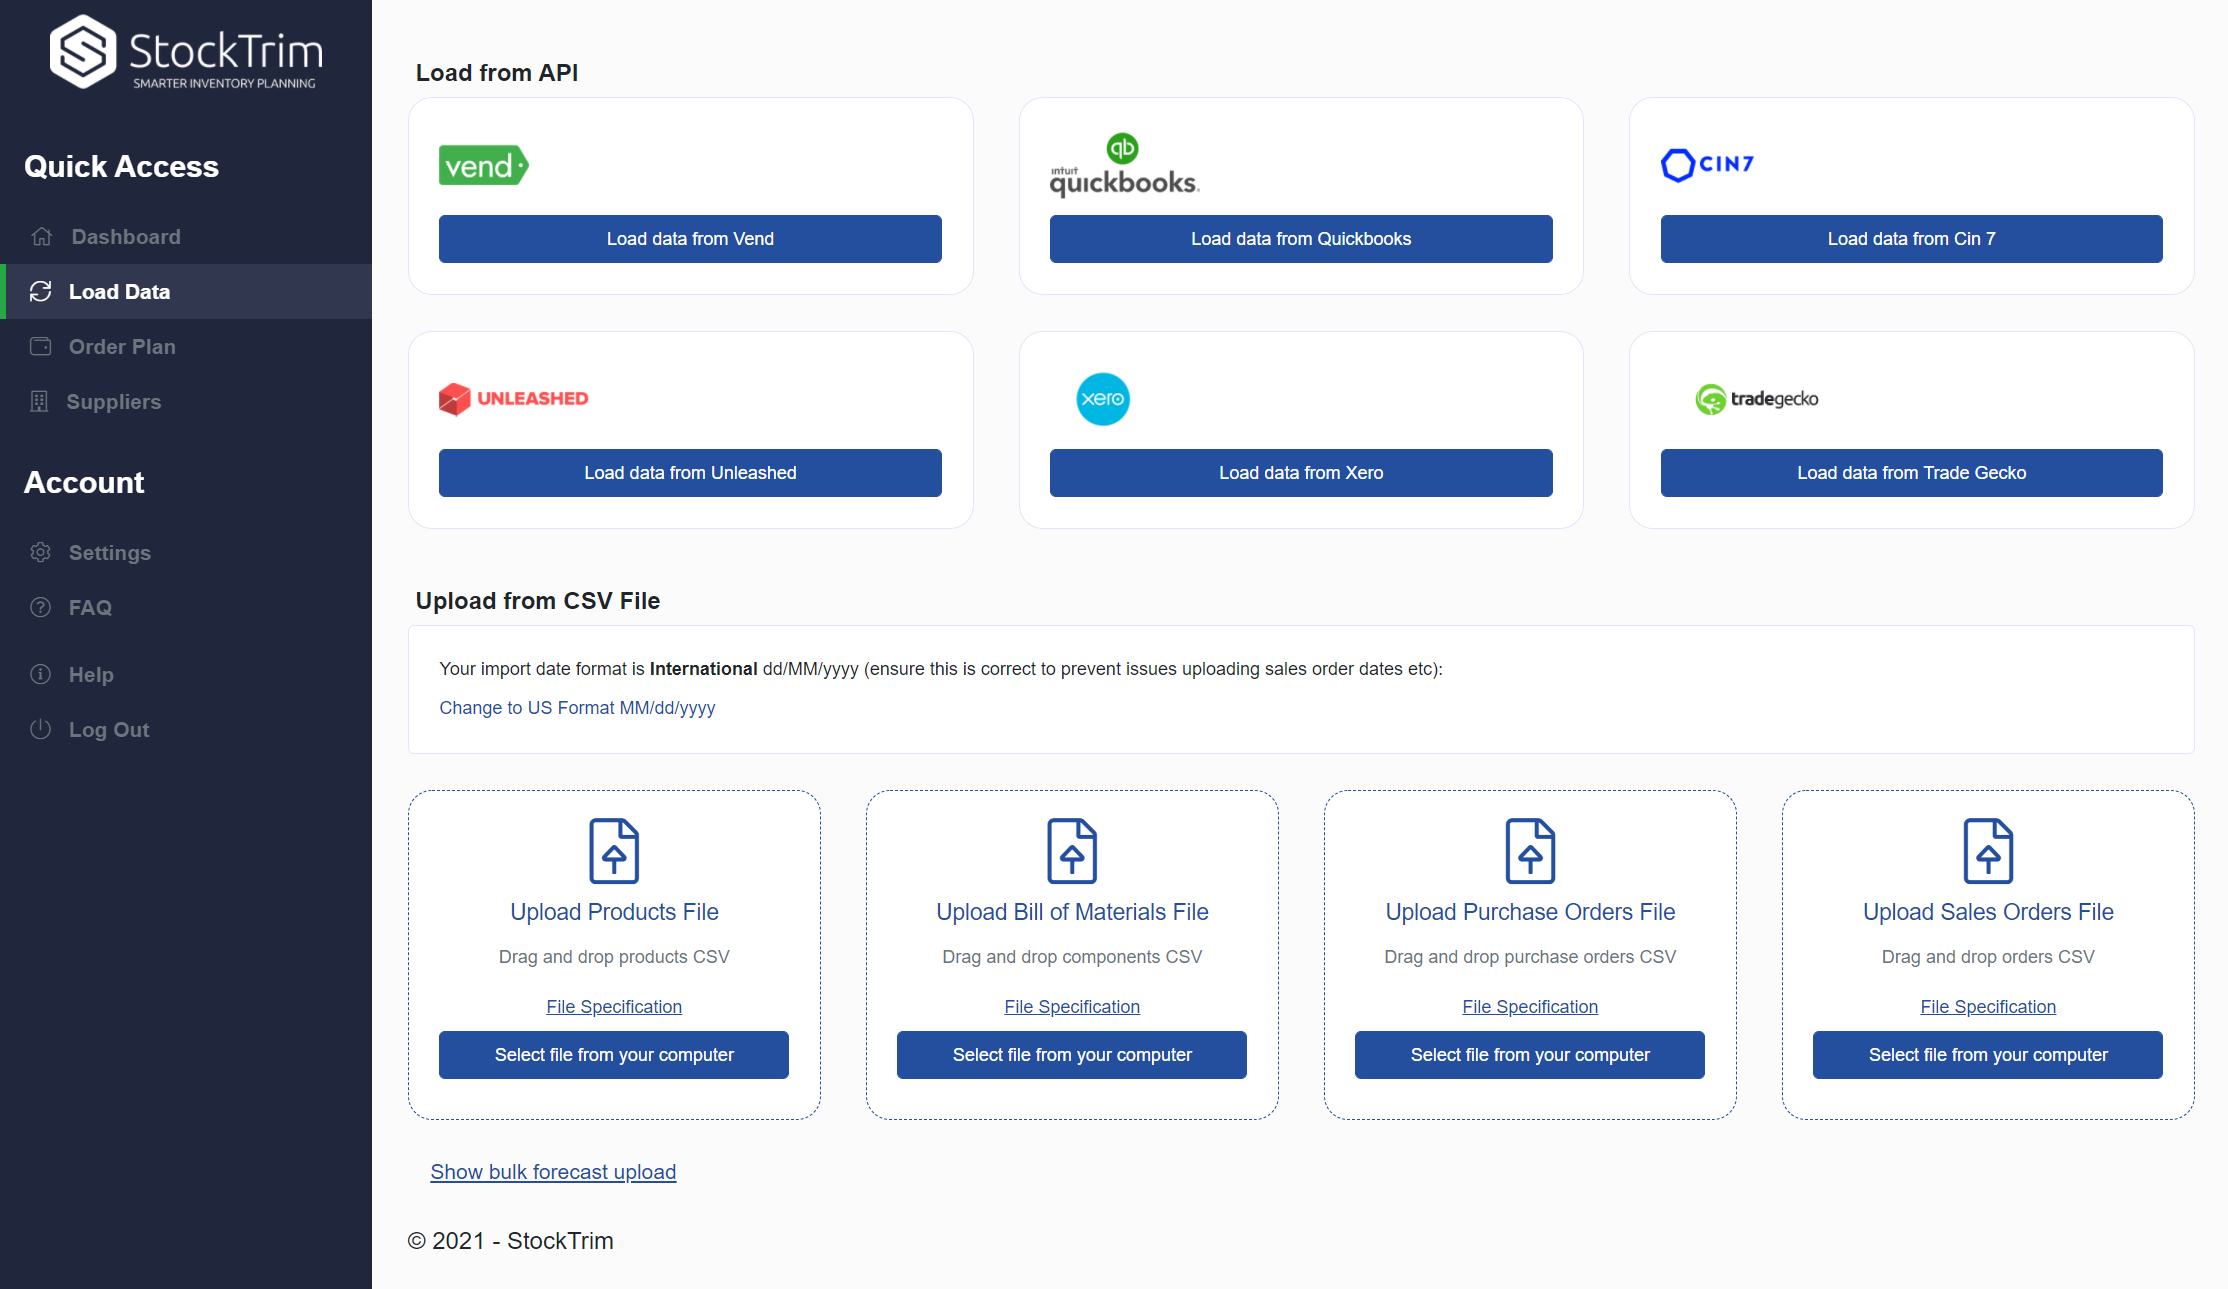Click the Xero integration icon
This screenshot has width=2228, height=1289.
click(x=1105, y=399)
